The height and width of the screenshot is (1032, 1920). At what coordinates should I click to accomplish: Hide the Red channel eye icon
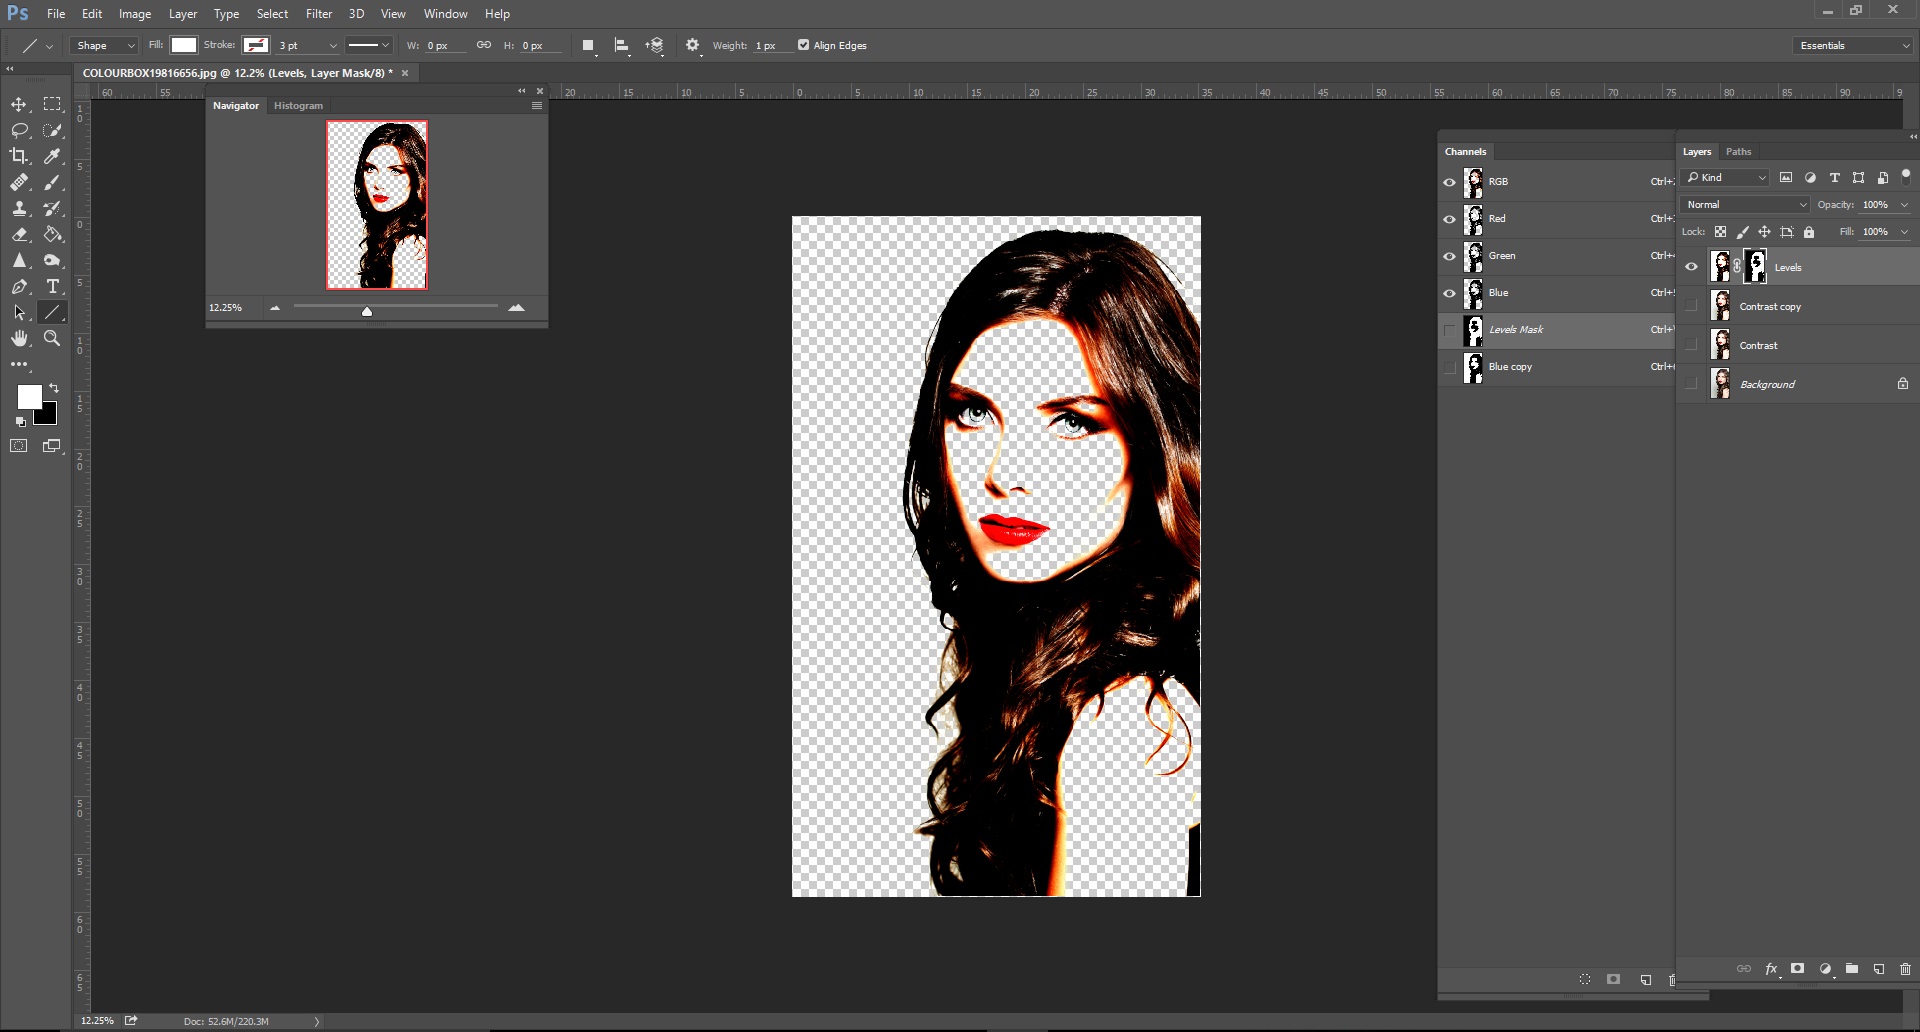(x=1449, y=219)
